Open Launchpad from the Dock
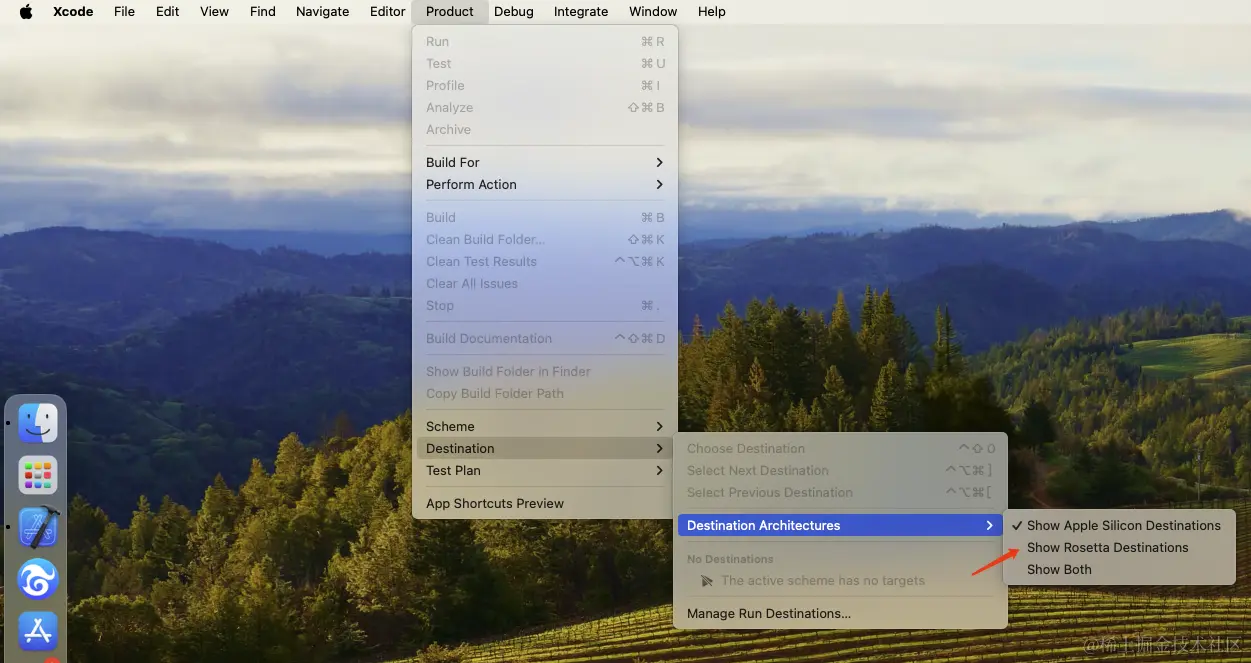 coord(37,475)
